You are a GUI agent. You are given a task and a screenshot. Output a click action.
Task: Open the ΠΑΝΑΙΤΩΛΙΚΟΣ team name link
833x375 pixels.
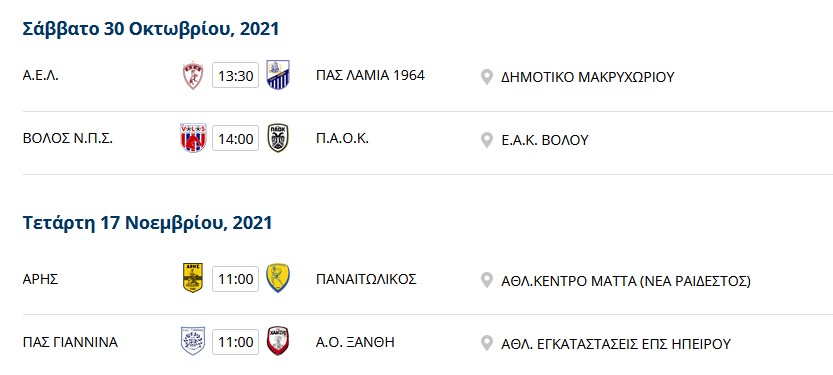point(366,279)
